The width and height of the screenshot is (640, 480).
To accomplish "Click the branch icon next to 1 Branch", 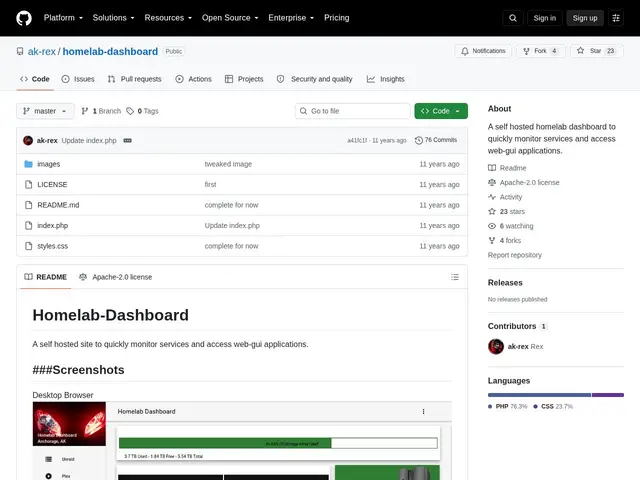I will tap(85, 111).
